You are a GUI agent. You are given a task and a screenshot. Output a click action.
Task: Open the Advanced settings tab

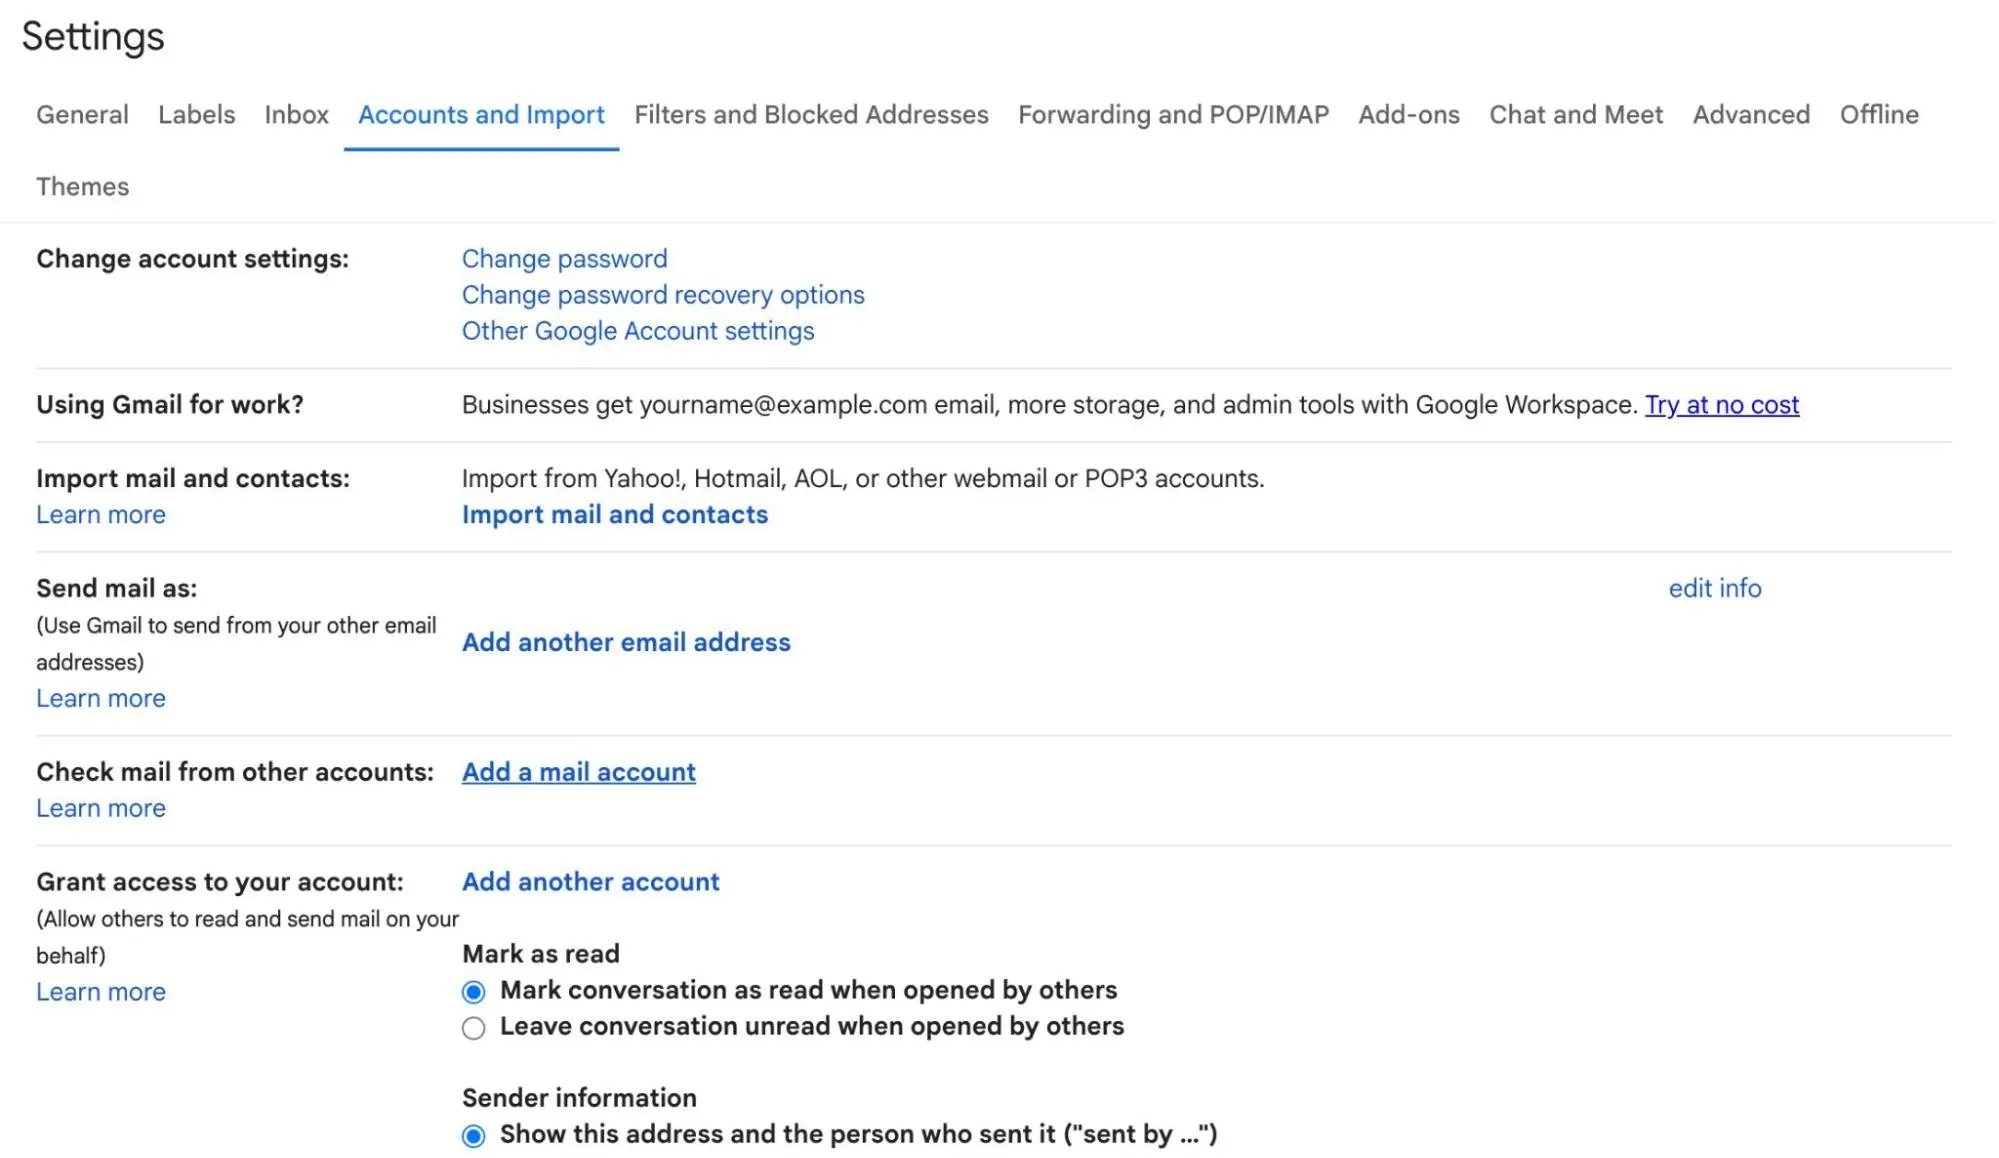tap(1750, 115)
